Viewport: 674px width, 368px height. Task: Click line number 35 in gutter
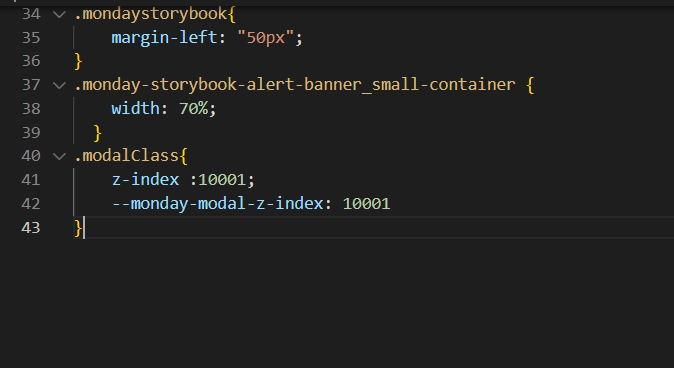pyautogui.click(x=31, y=38)
